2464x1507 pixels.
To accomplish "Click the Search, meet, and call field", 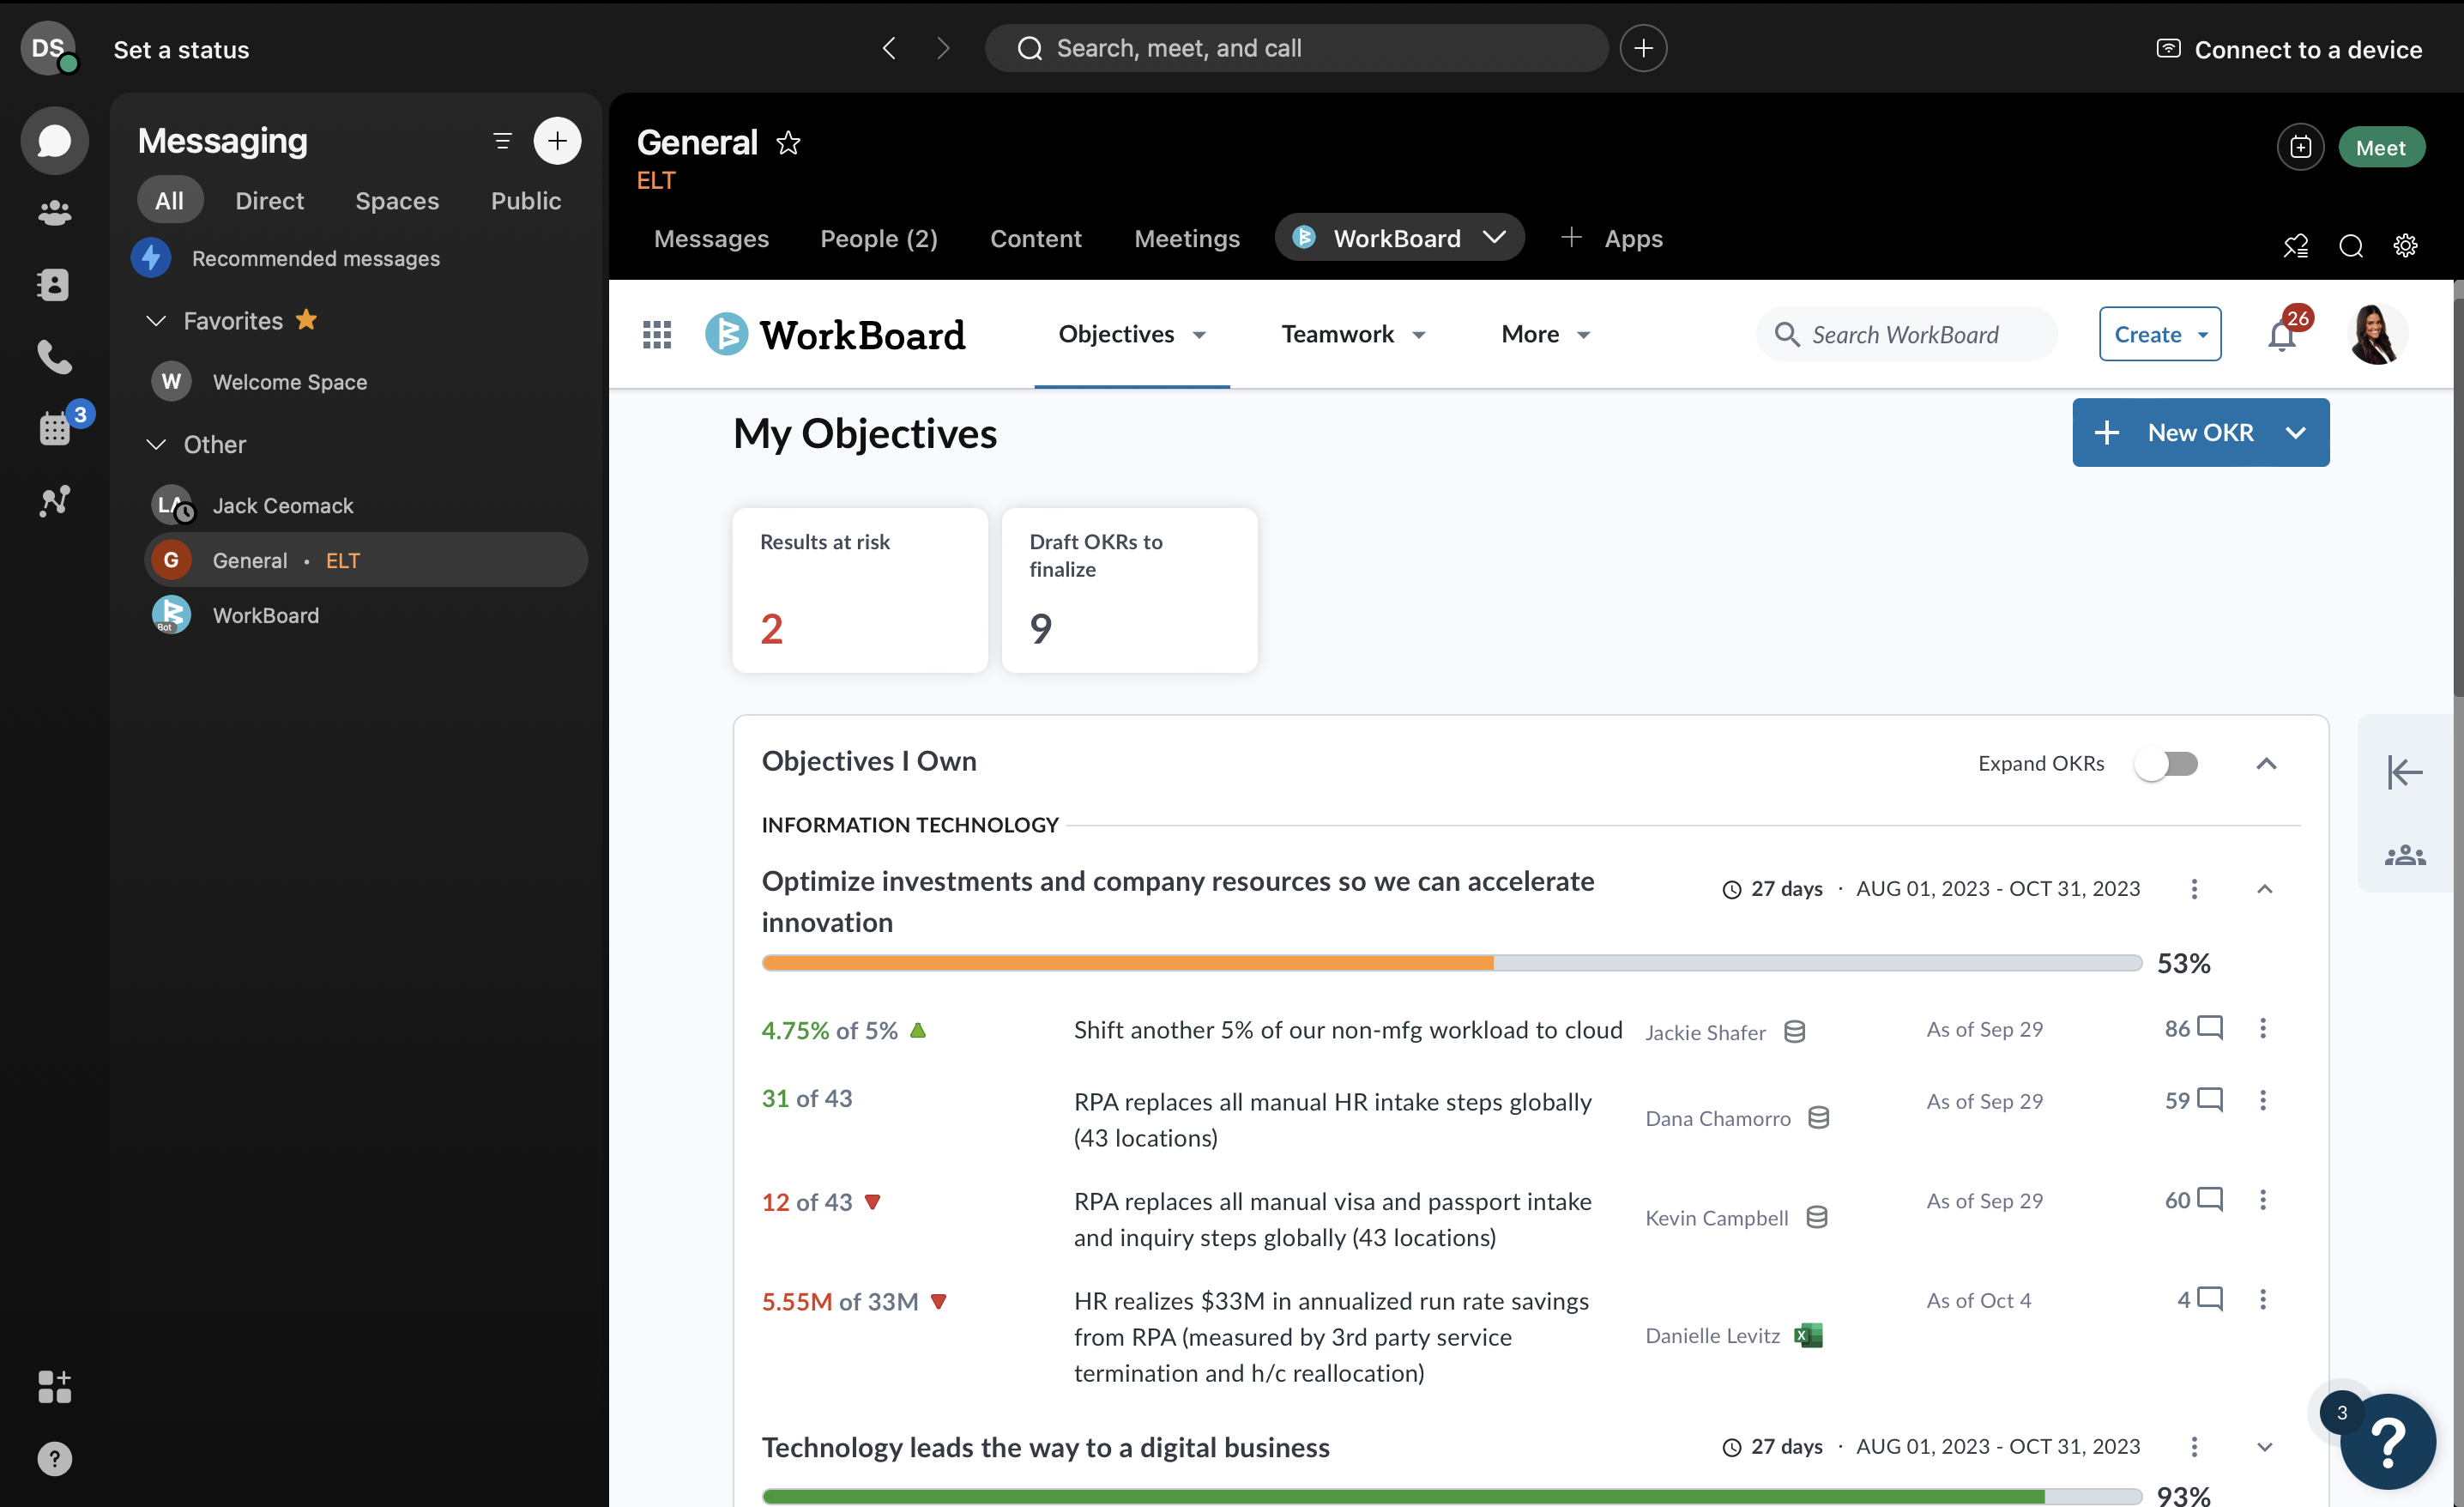I will [x=1296, y=48].
